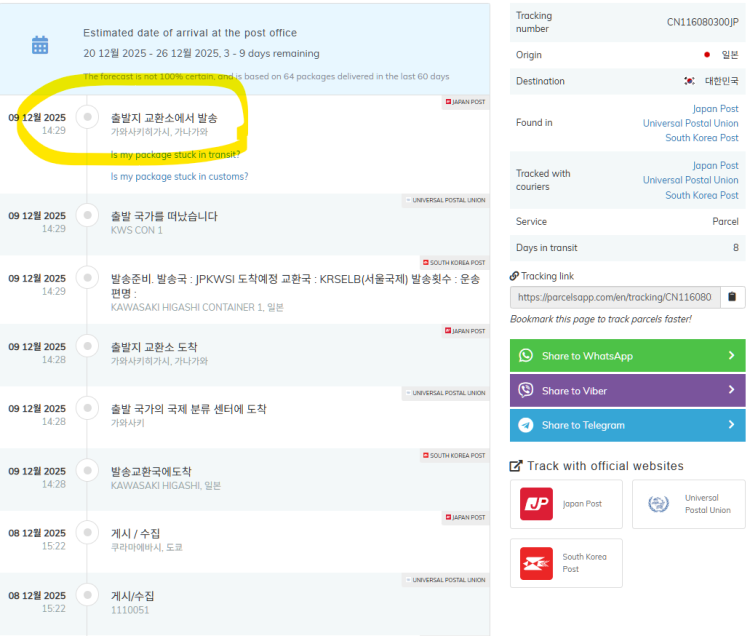Click the Telegram logo icon
Image resolution: width=750 pixels, height=636 pixels.
pos(526,425)
